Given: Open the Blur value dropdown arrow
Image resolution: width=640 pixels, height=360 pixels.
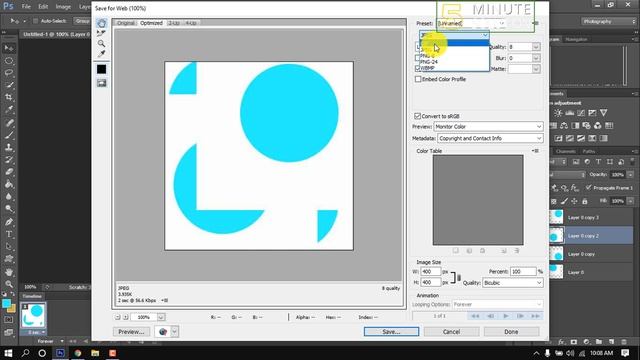Looking at the screenshot, I should click(x=536, y=58).
